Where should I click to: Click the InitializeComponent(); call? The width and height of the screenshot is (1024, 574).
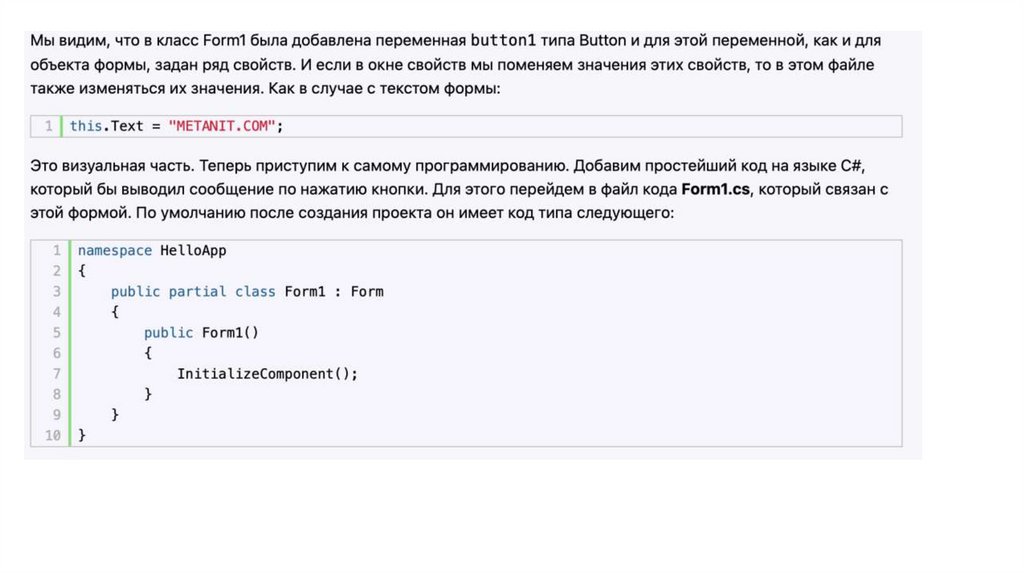267,373
